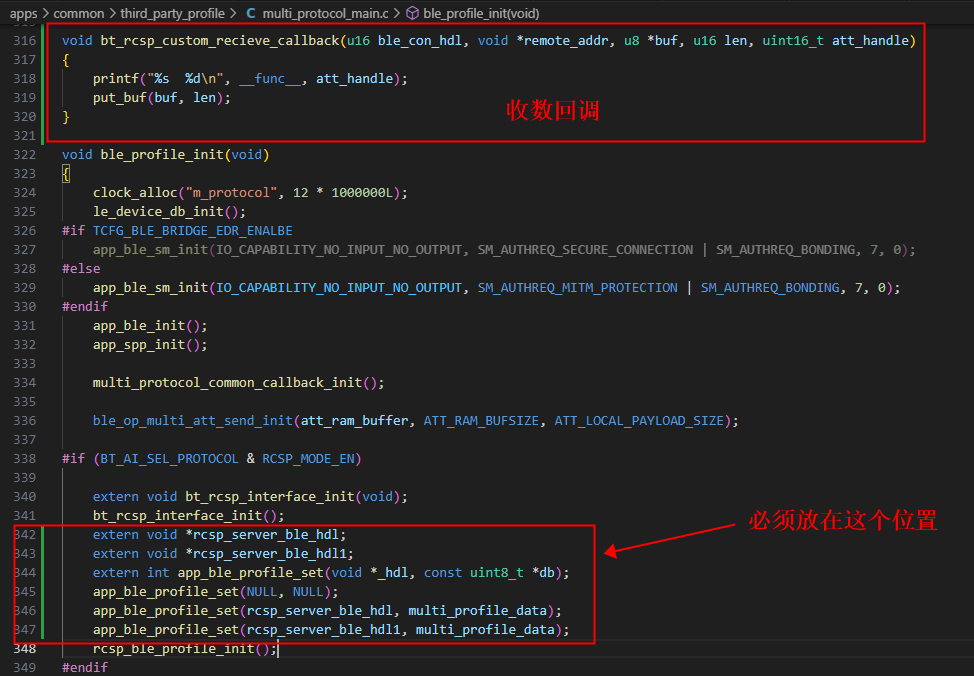Click bt_rcsp_interface_init call on line 341
This screenshot has height=676, width=974.
(x=178, y=516)
